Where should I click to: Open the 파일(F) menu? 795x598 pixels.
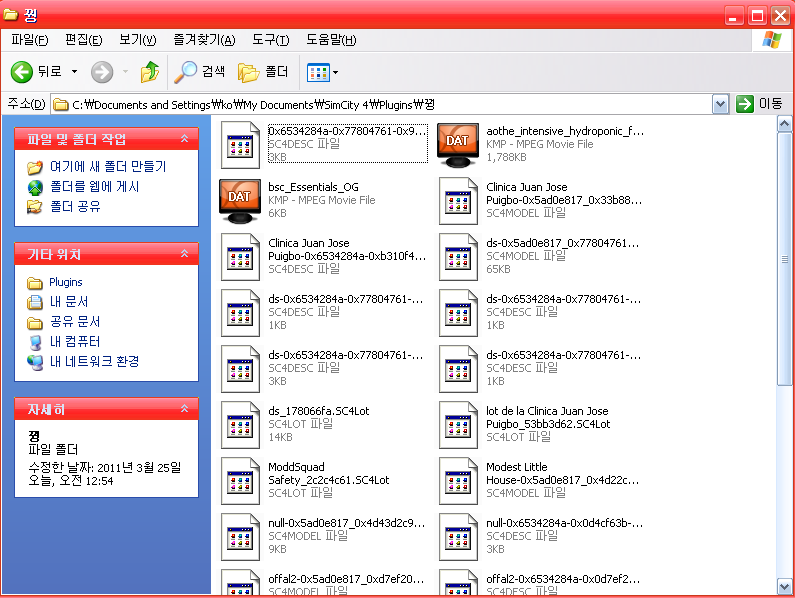coord(29,40)
